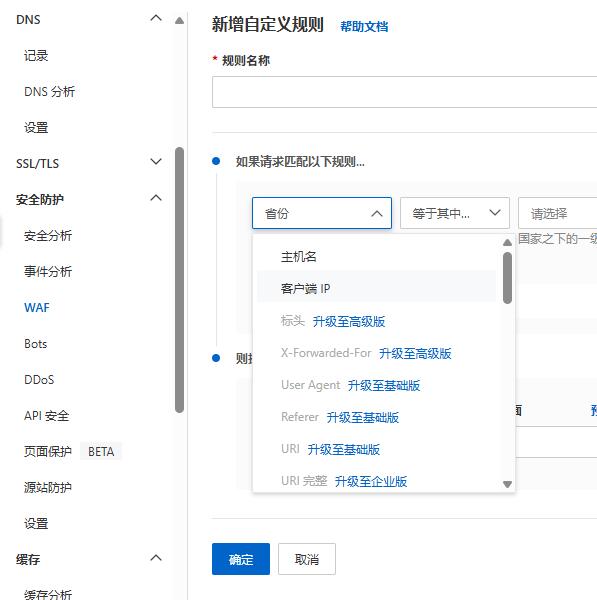The width and height of the screenshot is (597, 600).
Task: Open API 安全 sidebar item
Action: pyautogui.click(x=46, y=416)
